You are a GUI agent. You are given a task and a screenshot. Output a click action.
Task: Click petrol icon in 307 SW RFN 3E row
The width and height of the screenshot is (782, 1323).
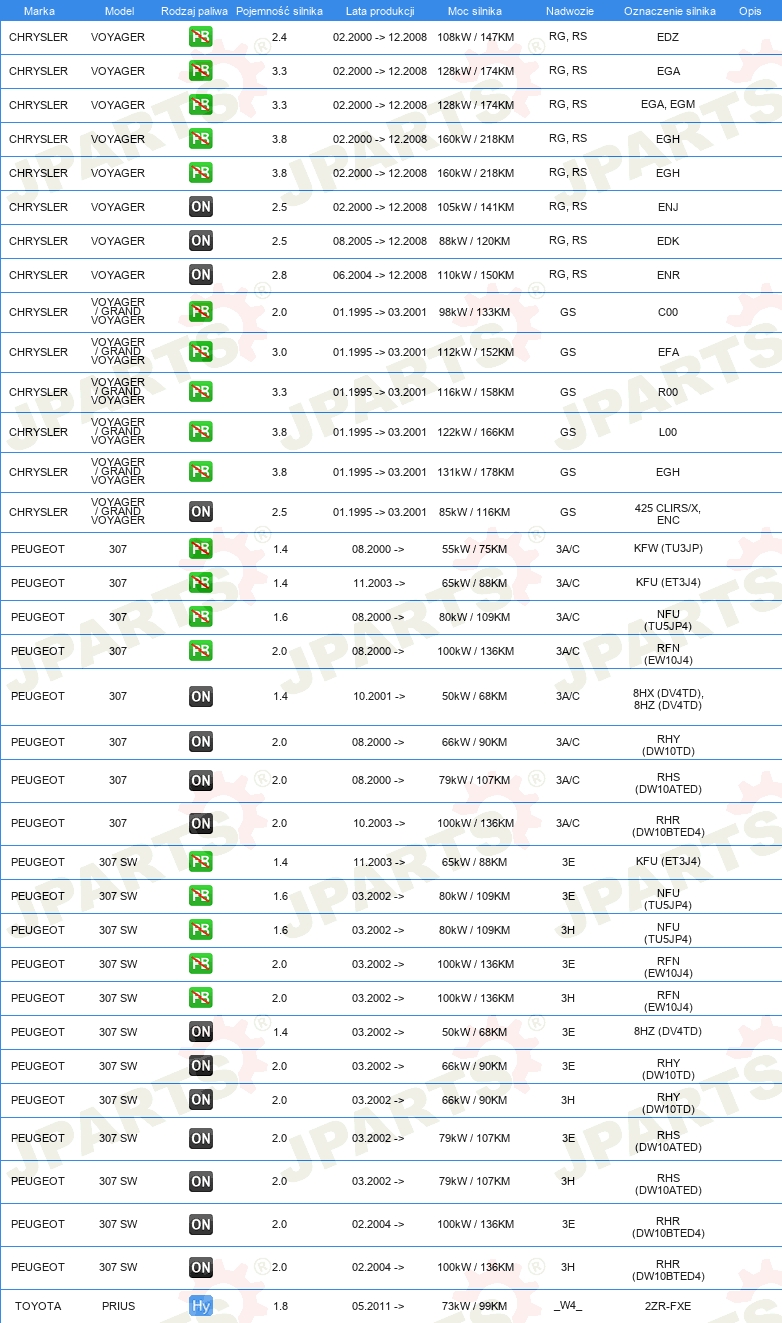pyautogui.click(x=201, y=964)
